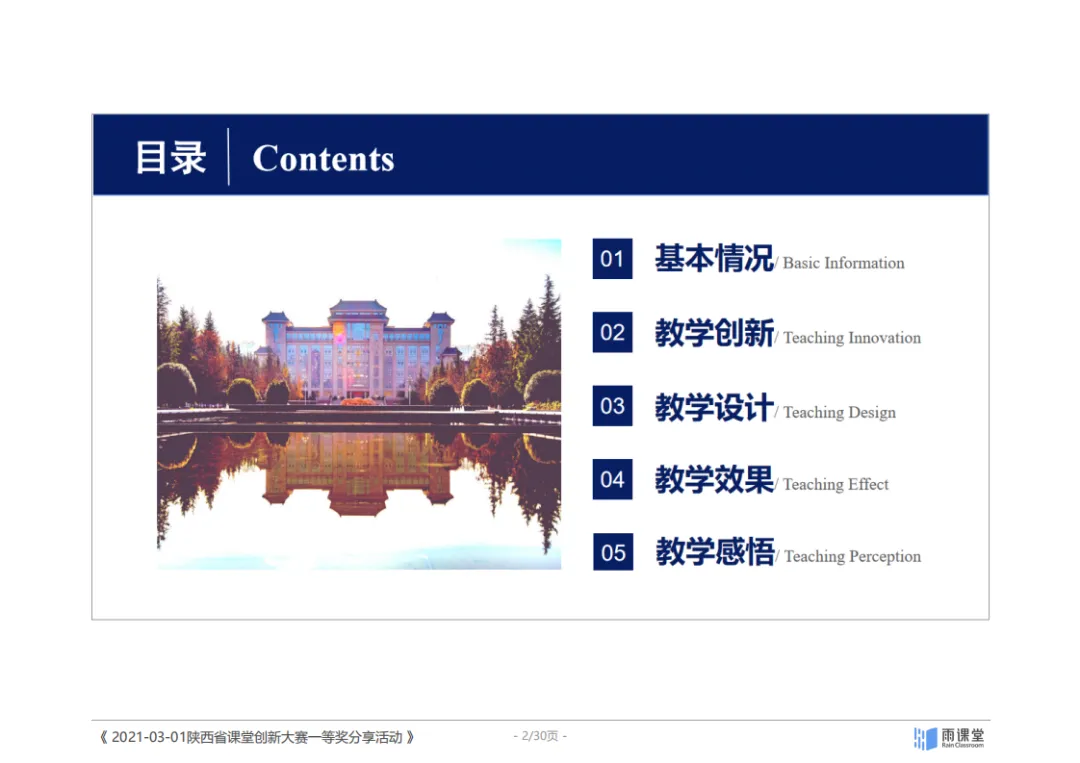Select the 教学设计 heading
The height and width of the screenshot is (763, 1080).
point(714,407)
